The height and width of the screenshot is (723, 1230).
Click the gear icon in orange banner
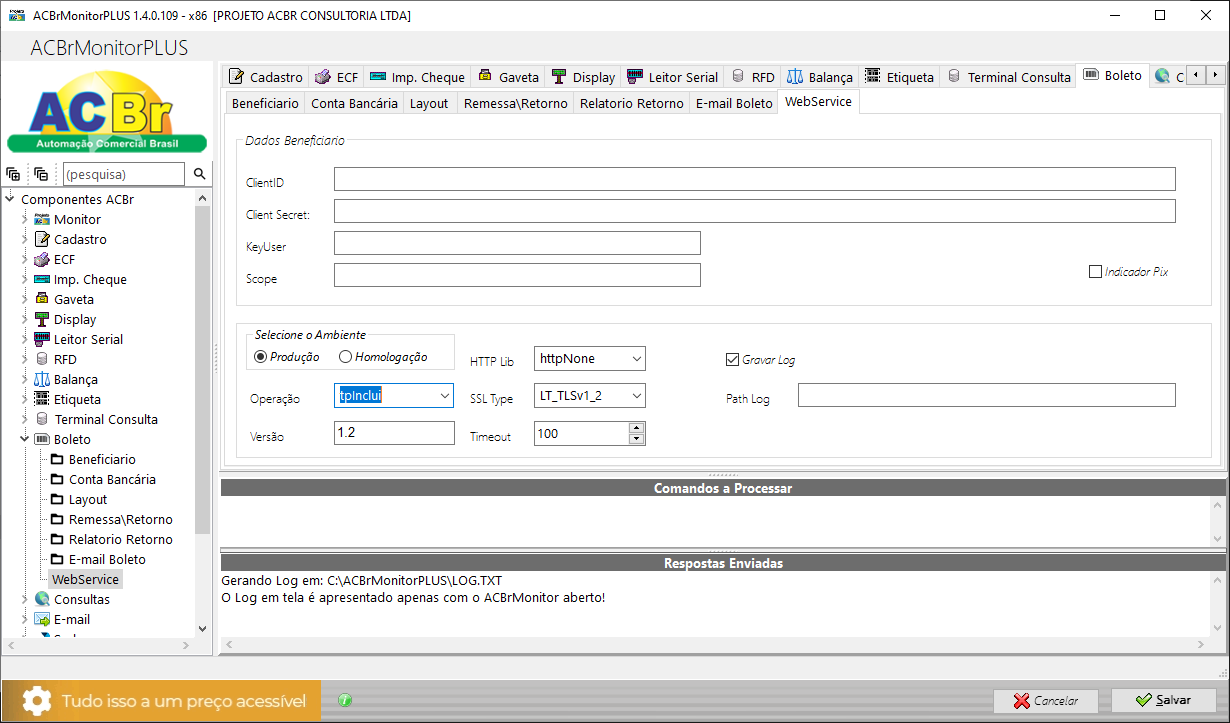(37, 700)
